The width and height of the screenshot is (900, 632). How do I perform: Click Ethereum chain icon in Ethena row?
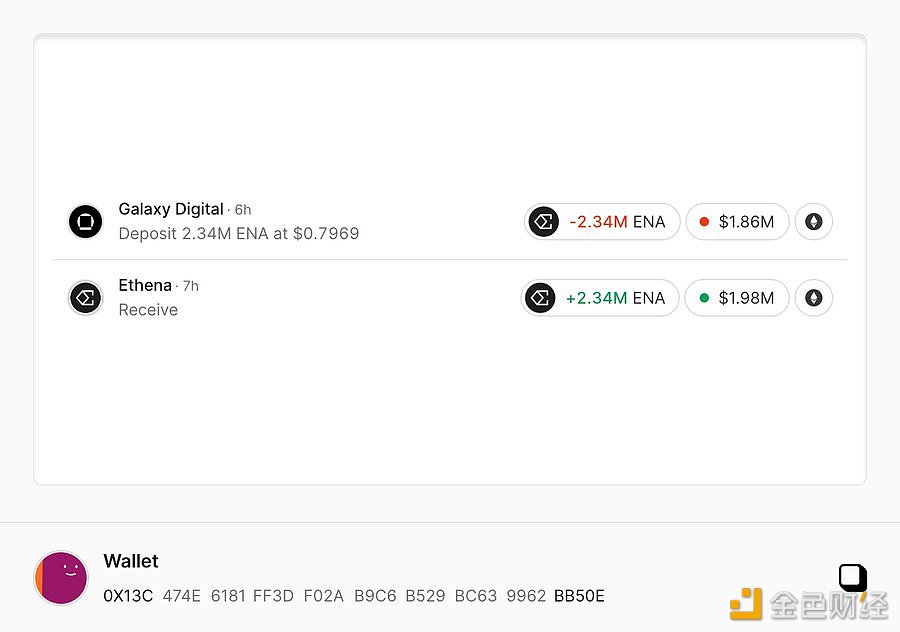(814, 298)
